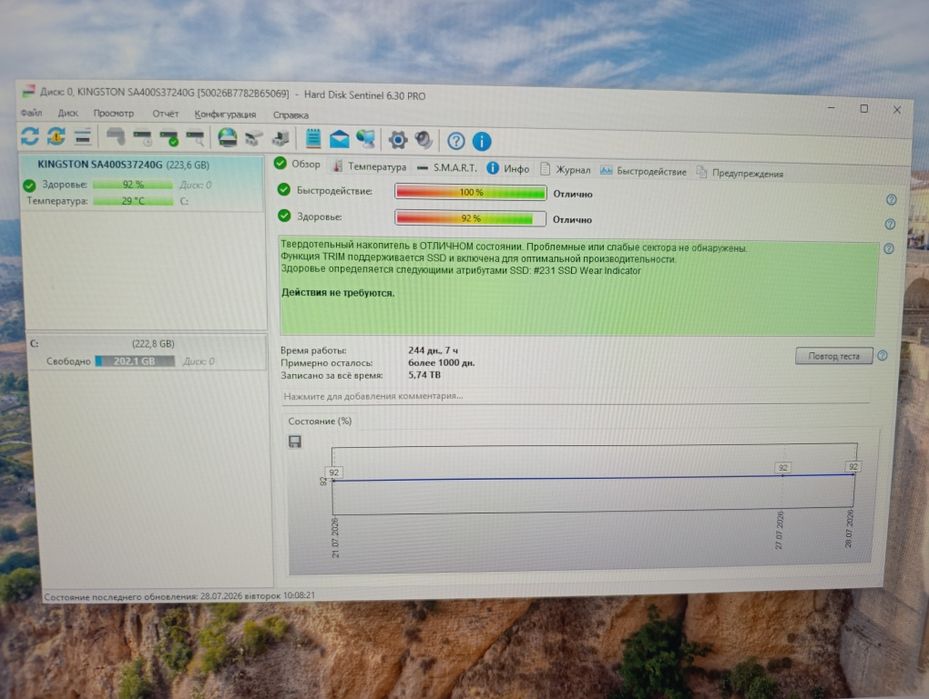Click help icon next to green status text
This screenshot has height=699, width=929.
pyautogui.click(x=888, y=249)
